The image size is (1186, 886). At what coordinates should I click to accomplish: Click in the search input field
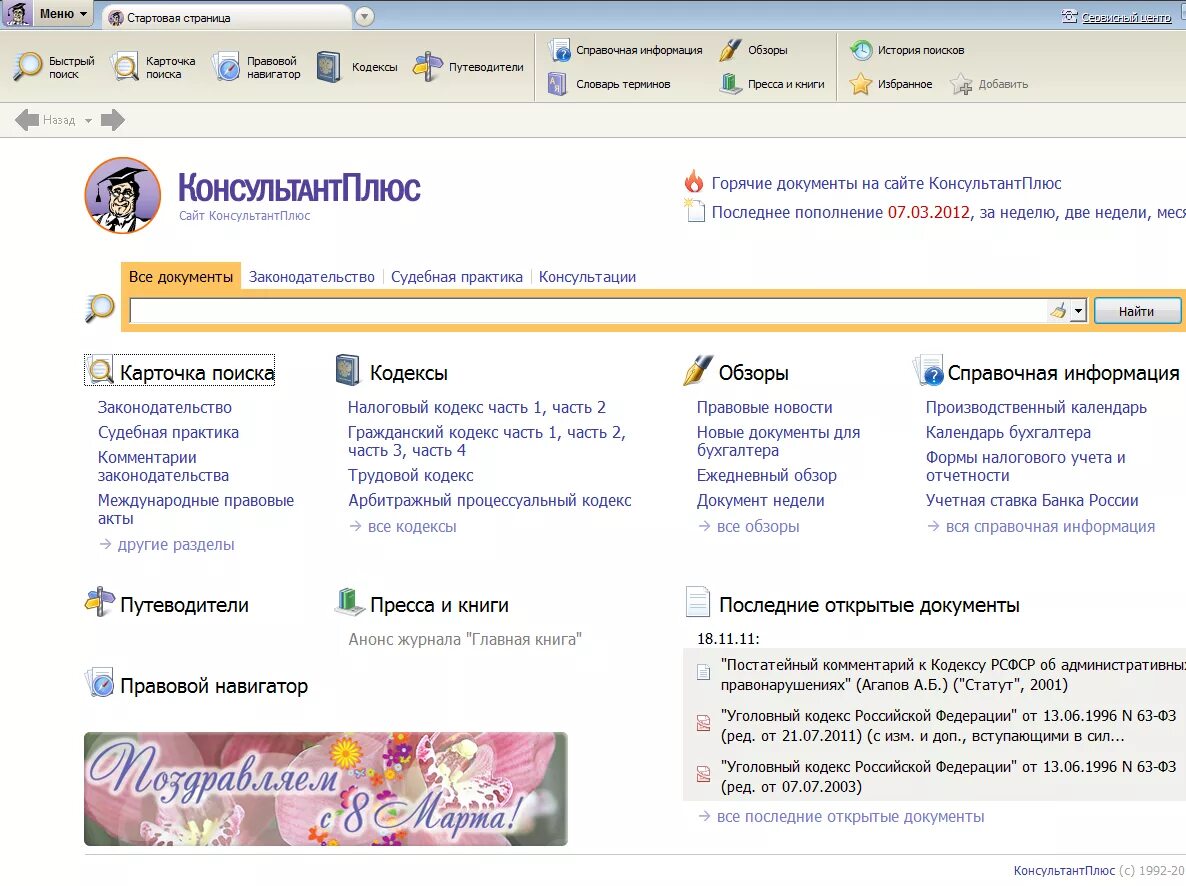[588, 310]
